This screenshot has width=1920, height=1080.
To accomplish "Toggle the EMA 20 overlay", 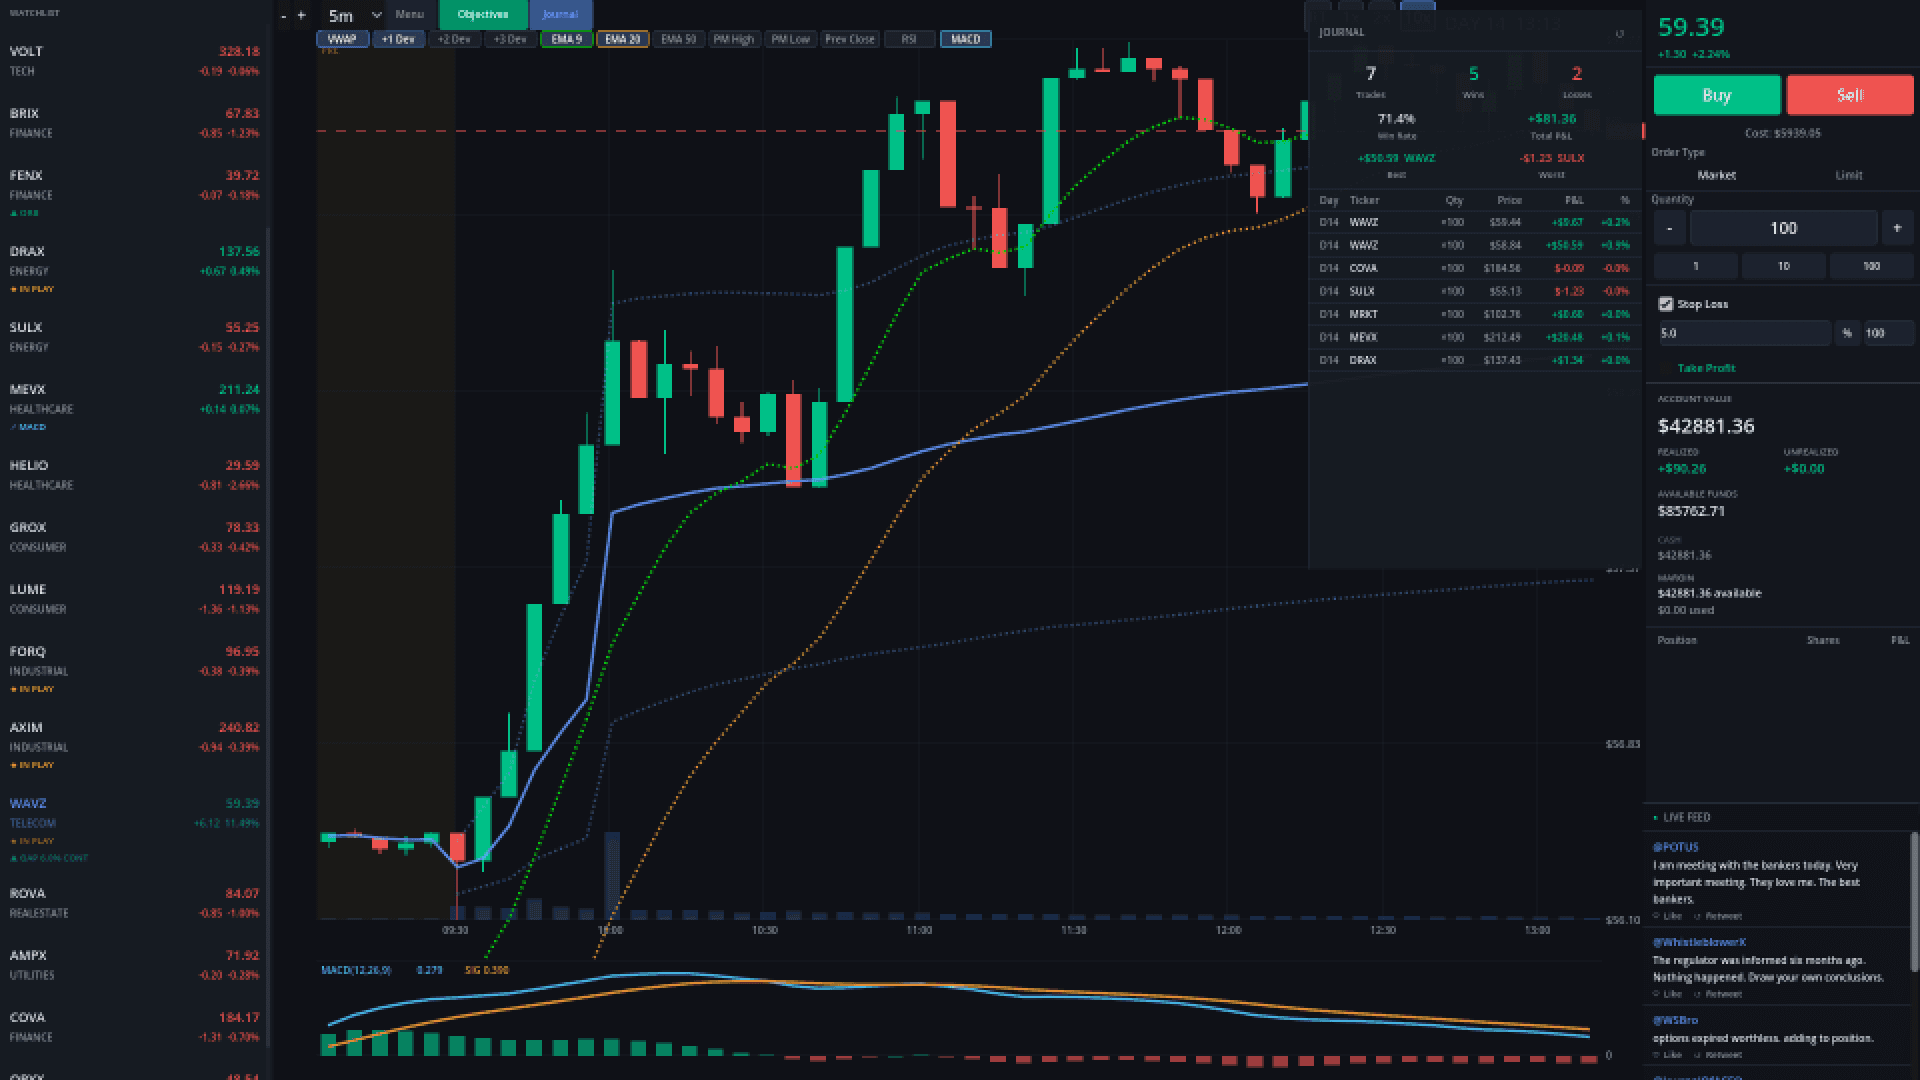I will point(622,39).
